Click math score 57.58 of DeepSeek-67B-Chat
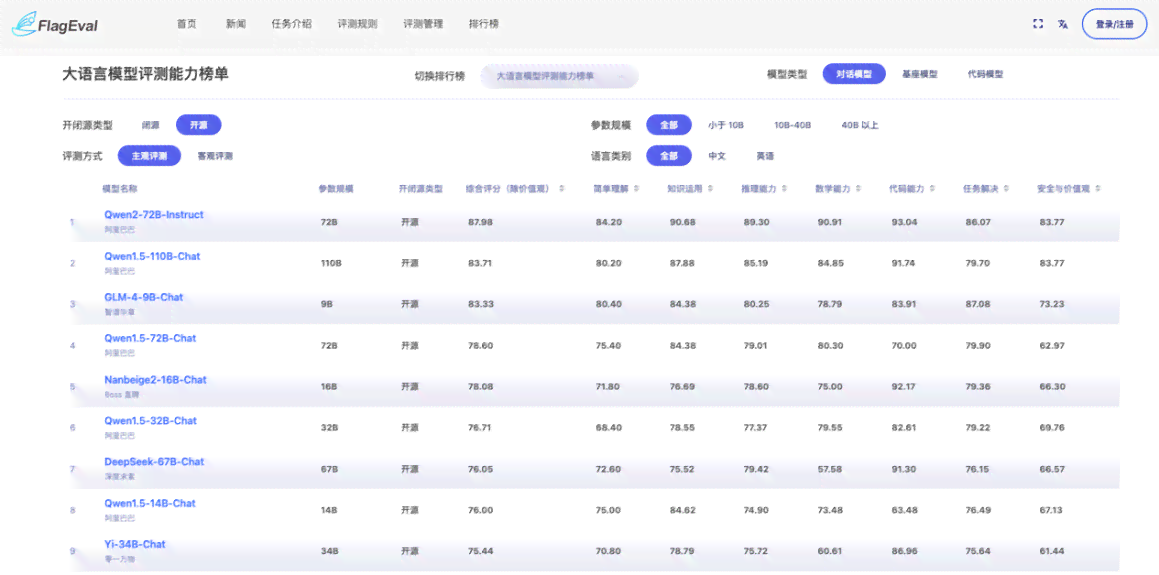This screenshot has width=1159, height=575. pos(829,469)
